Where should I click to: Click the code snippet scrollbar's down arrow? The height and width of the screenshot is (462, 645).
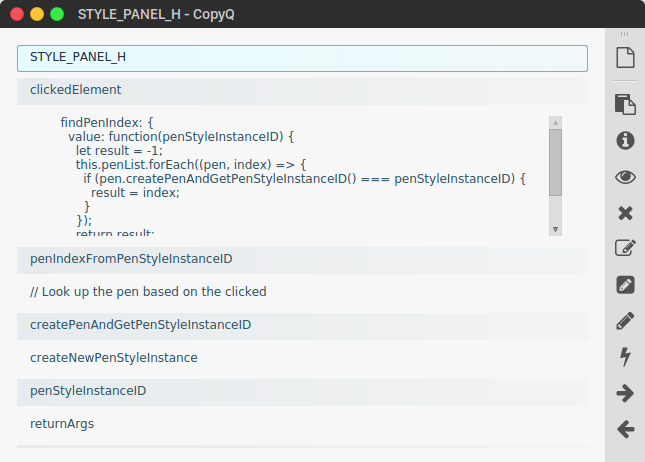555,229
